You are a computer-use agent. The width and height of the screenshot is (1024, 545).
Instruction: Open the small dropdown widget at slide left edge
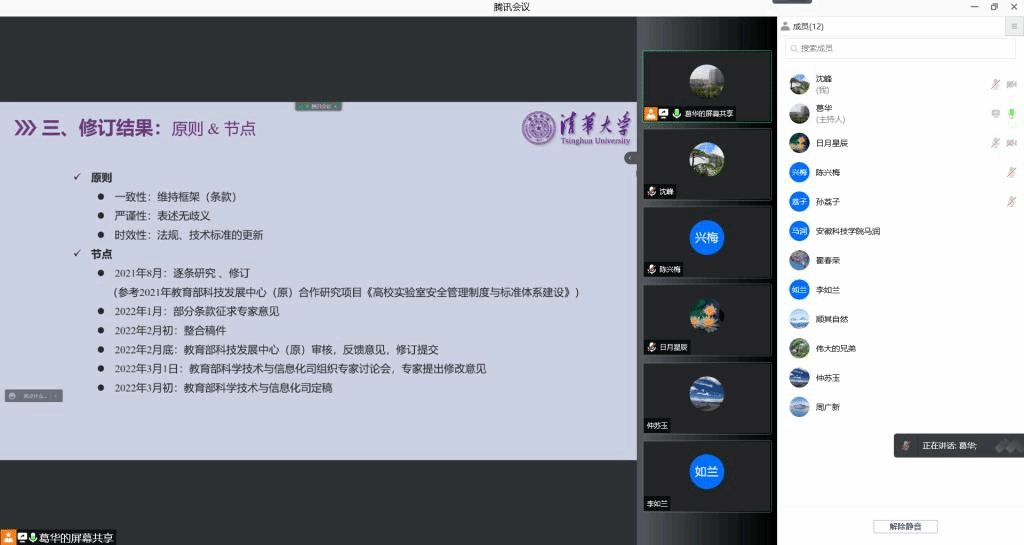click(x=33, y=396)
